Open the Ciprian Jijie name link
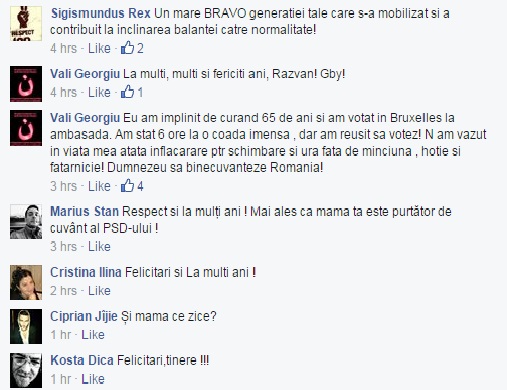This screenshot has height=390, width=507. [84, 316]
